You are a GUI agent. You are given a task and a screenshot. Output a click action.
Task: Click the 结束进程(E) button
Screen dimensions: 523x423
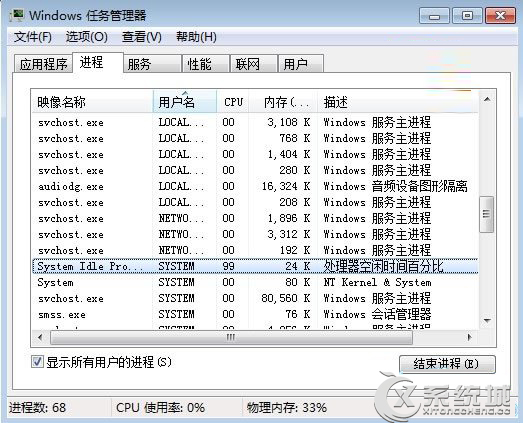pyautogui.click(x=447, y=364)
